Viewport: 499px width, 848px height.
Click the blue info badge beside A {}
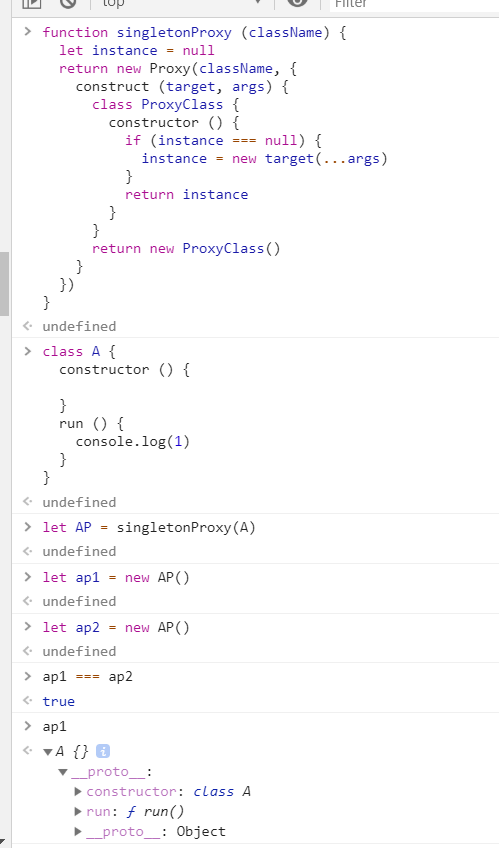point(103,751)
